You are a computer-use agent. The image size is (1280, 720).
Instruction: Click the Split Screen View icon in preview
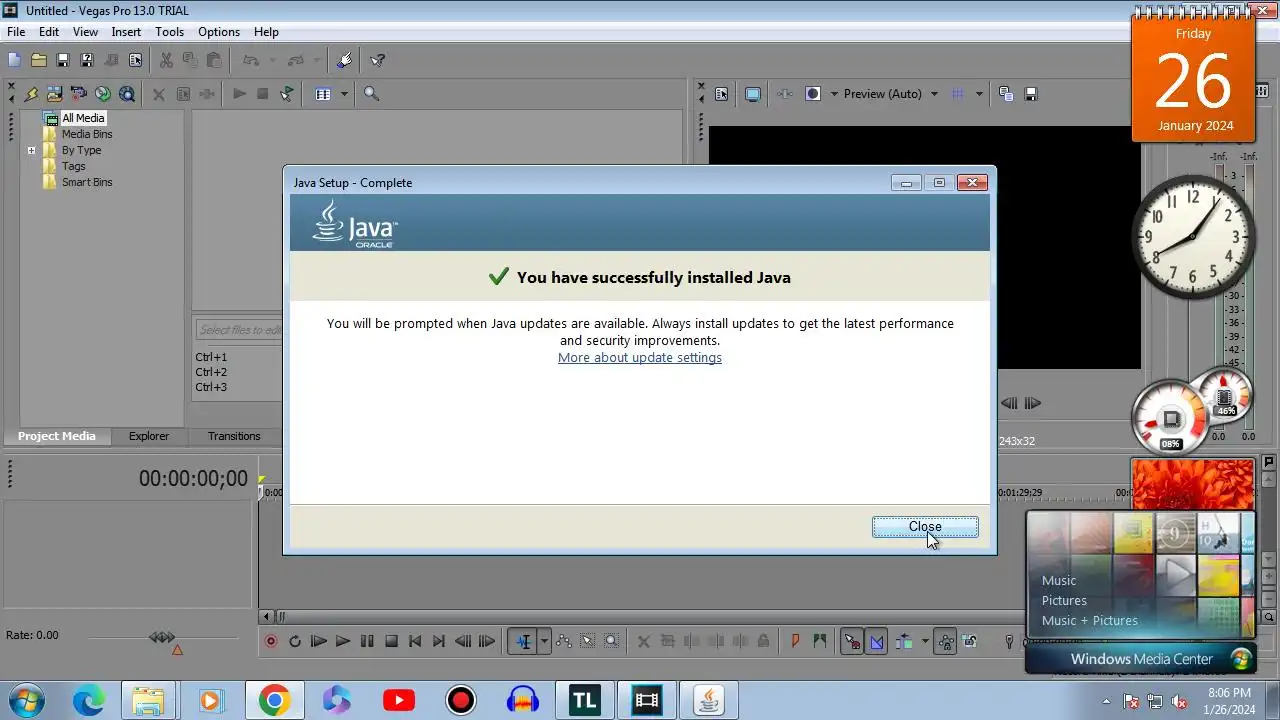click(813, 94)
